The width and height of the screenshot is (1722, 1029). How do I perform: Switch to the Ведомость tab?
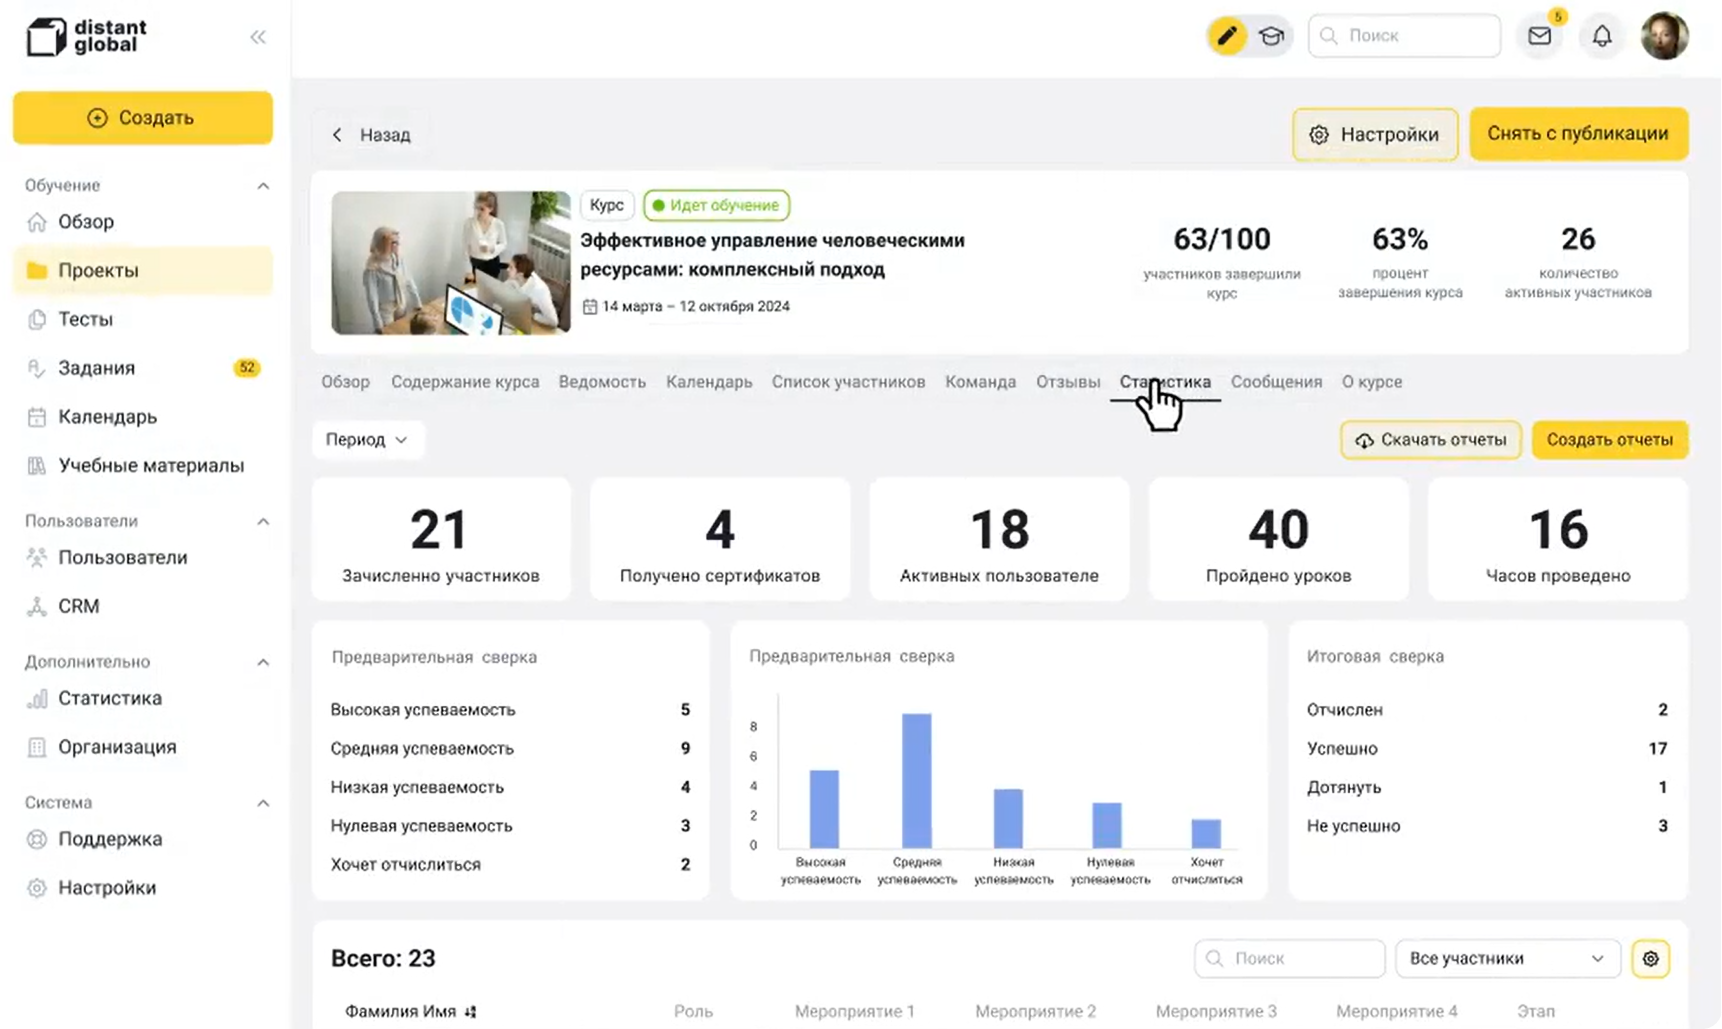[x=602, y=382]
